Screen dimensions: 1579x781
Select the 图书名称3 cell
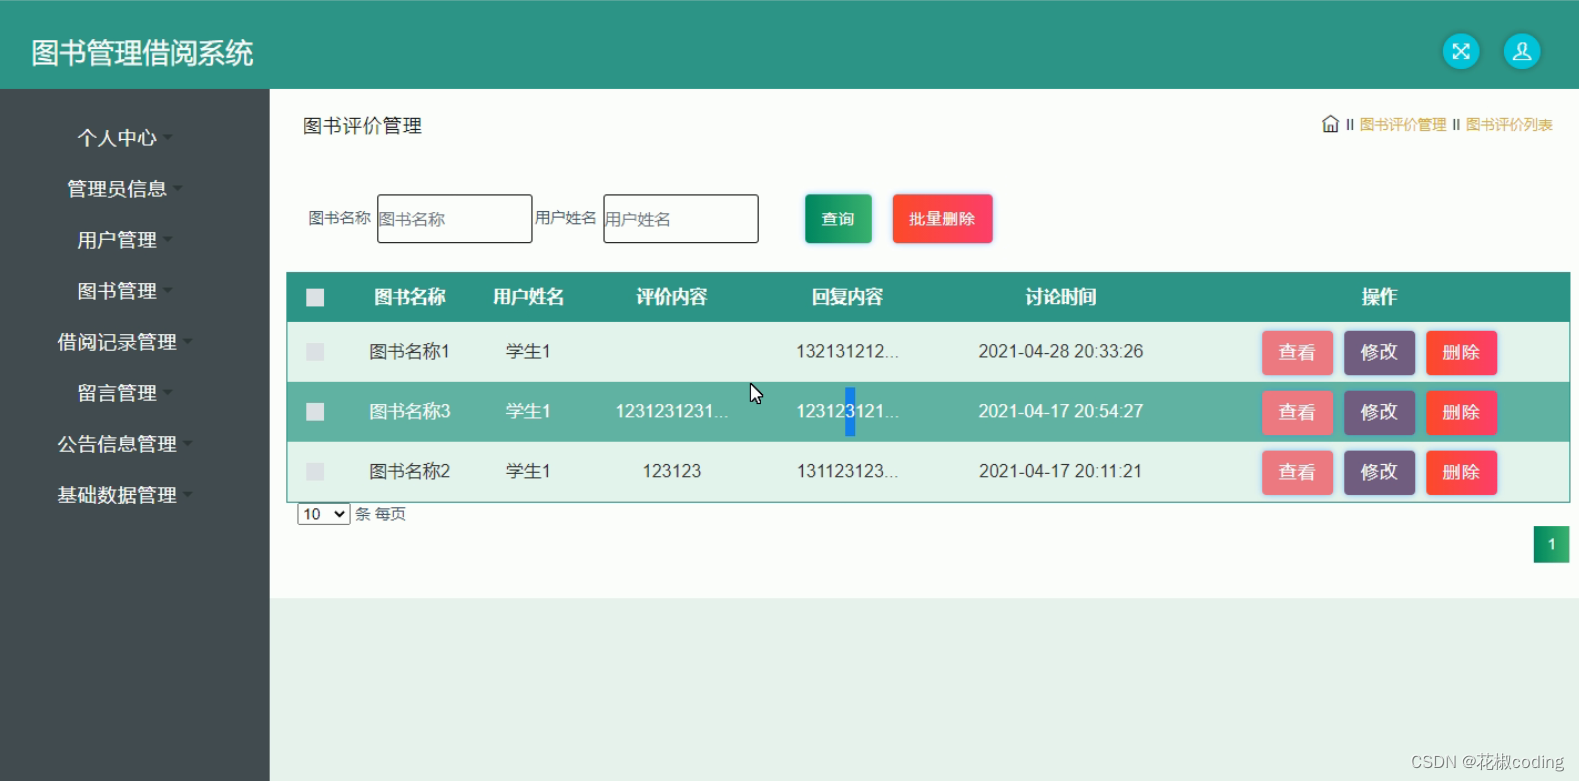click(410, 412)
